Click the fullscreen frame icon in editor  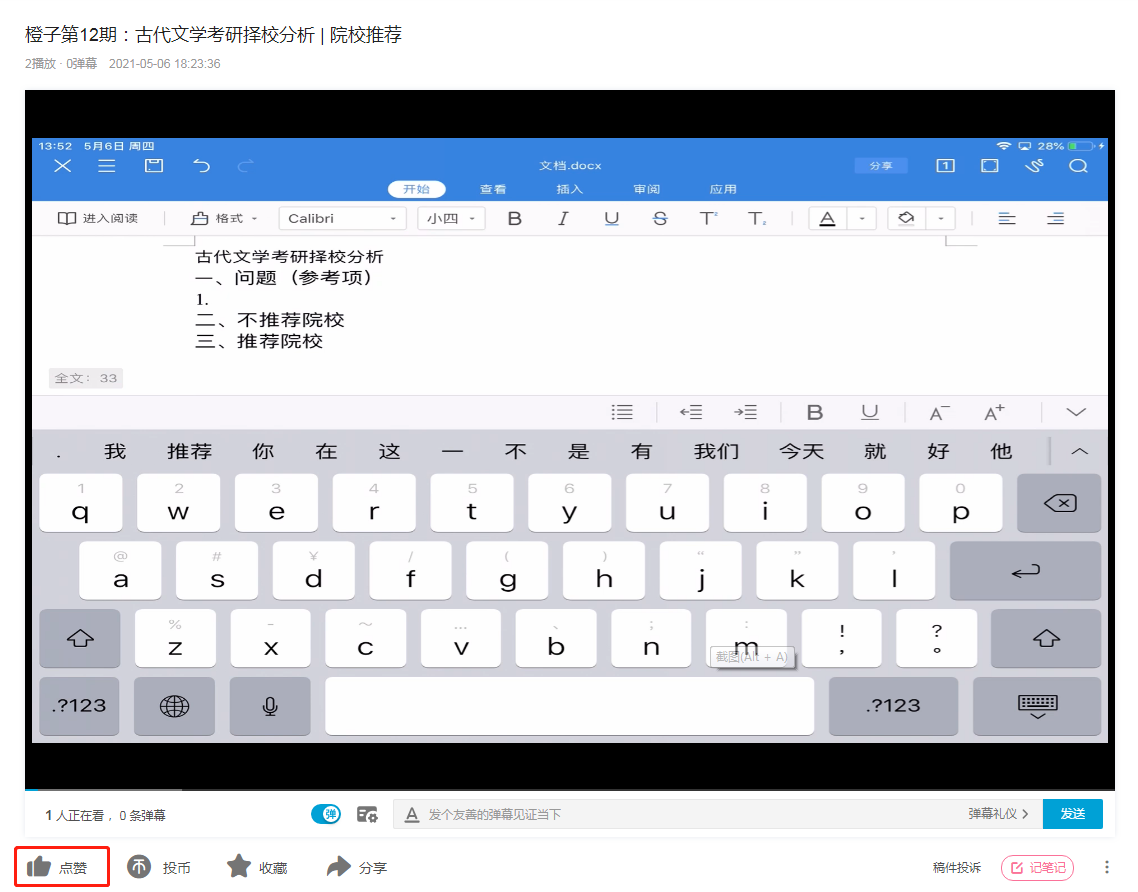tap(990, 166)
